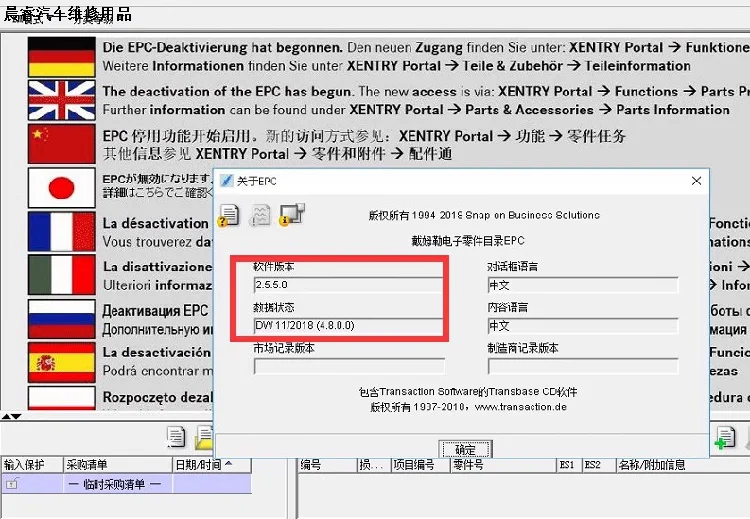
Task: Click the text 戴姆勒电子零件目录EPC in the dialog
Action: coord(468,240)
